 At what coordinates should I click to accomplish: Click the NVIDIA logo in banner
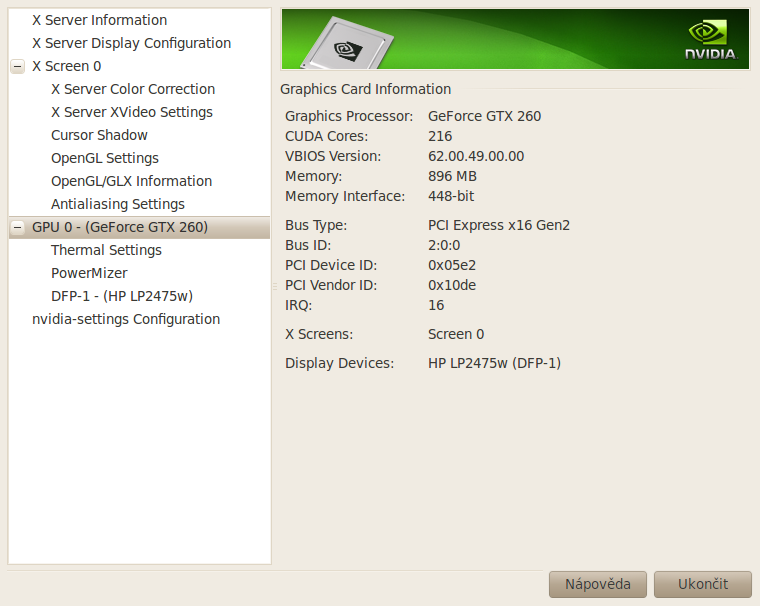coord(711,40)
